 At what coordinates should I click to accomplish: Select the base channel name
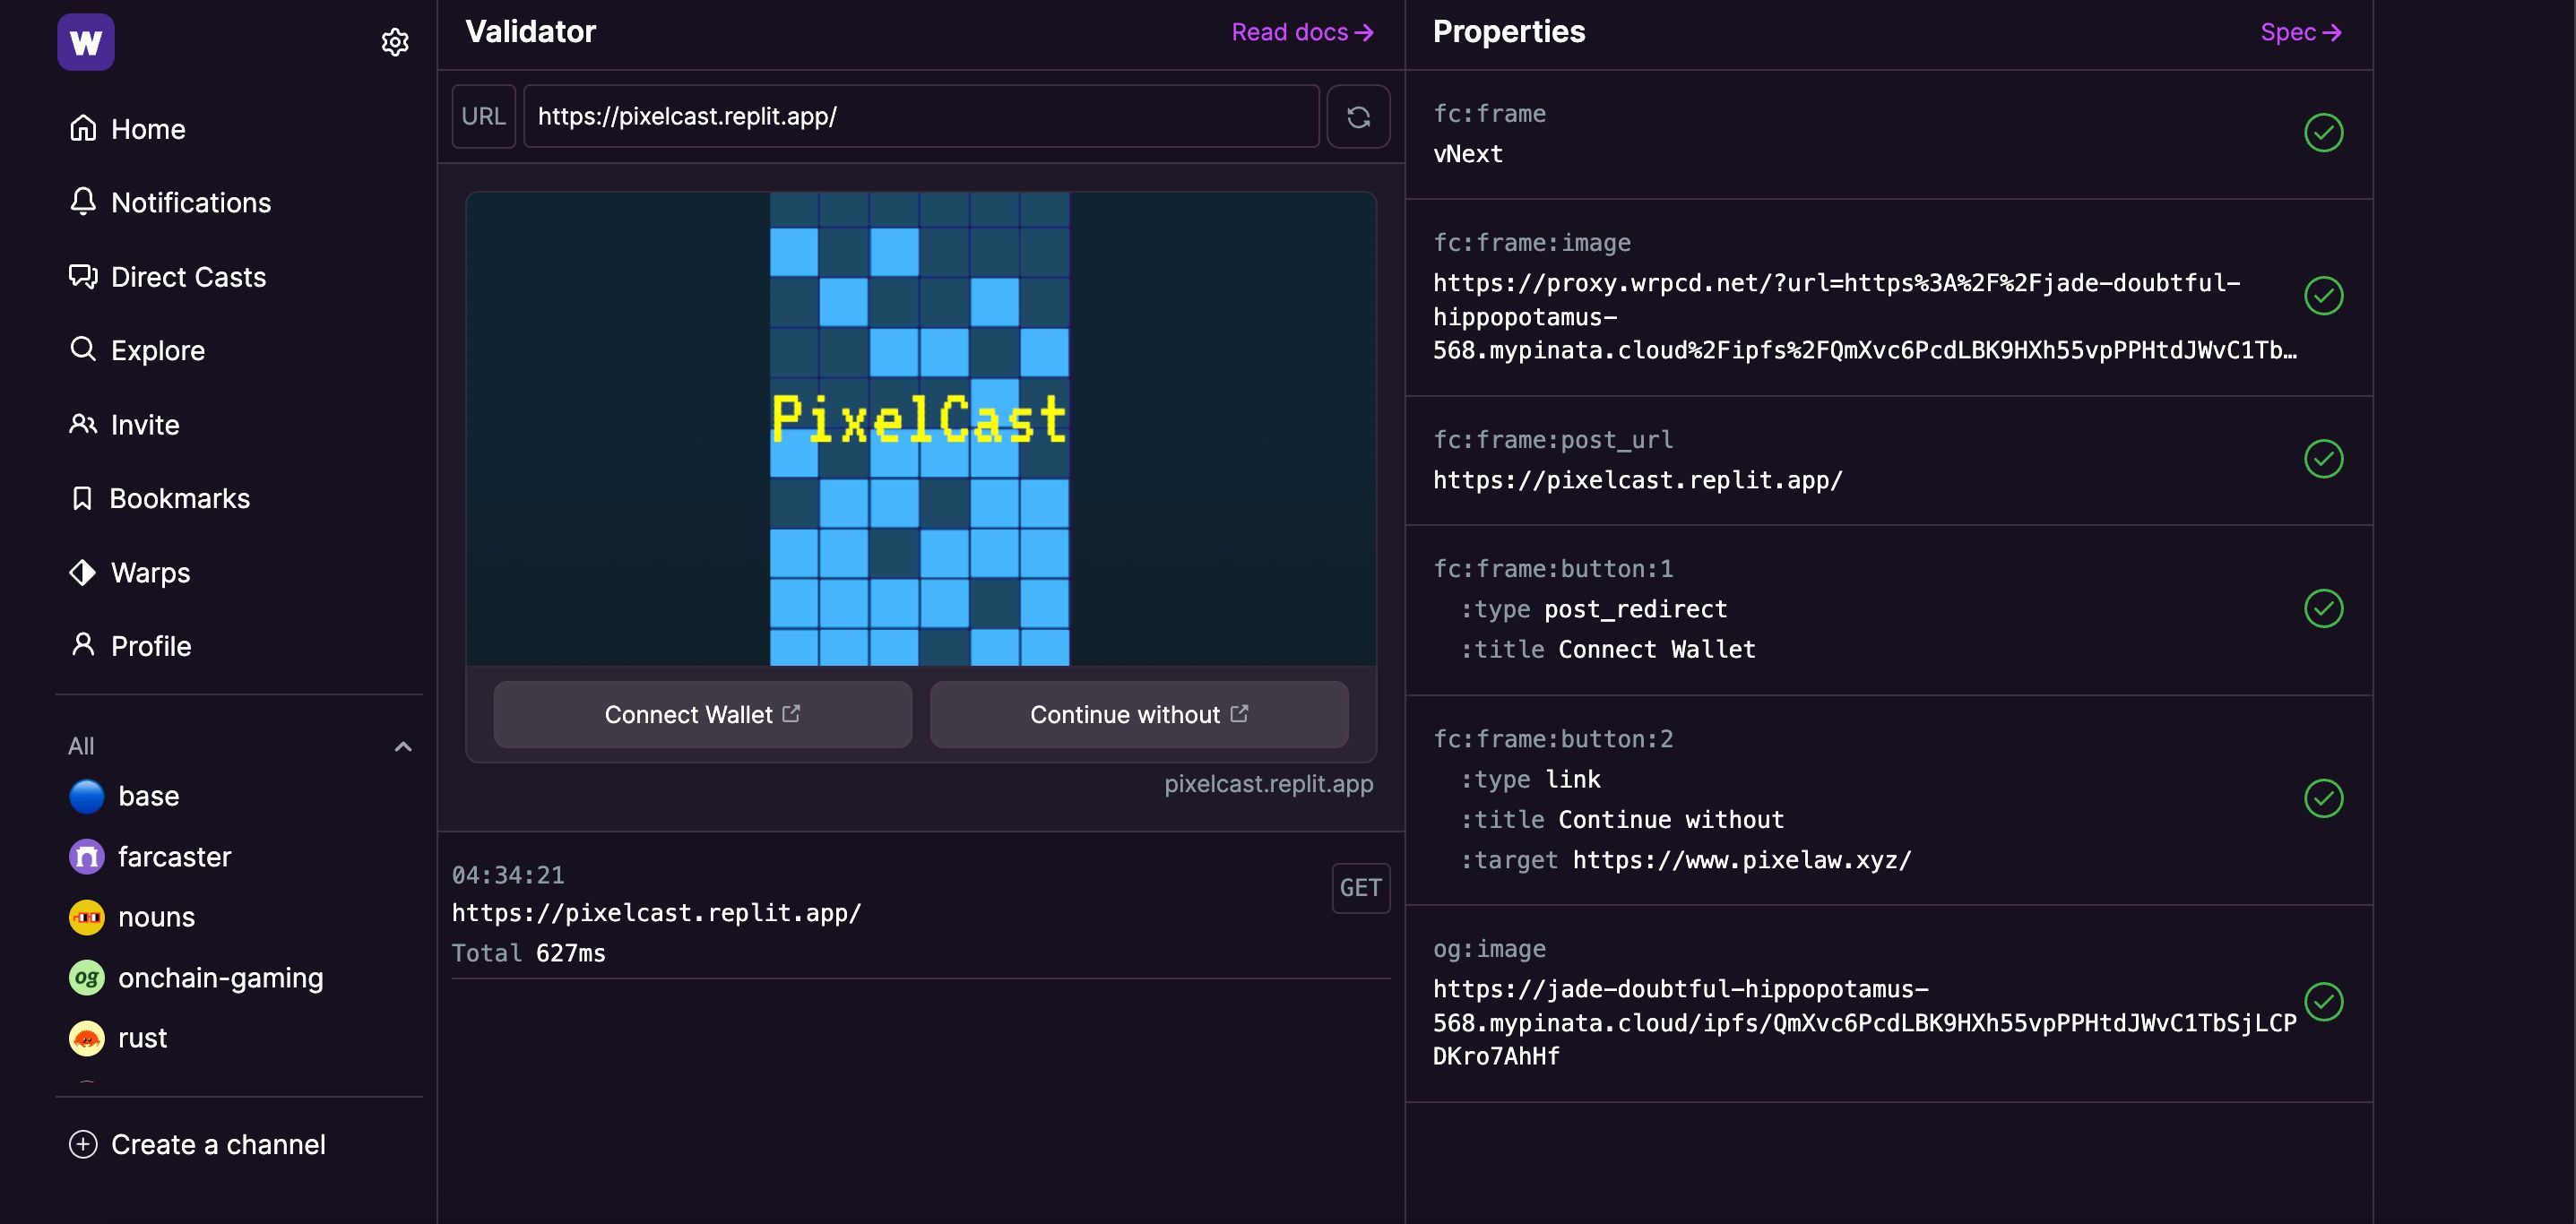[149, 796]
